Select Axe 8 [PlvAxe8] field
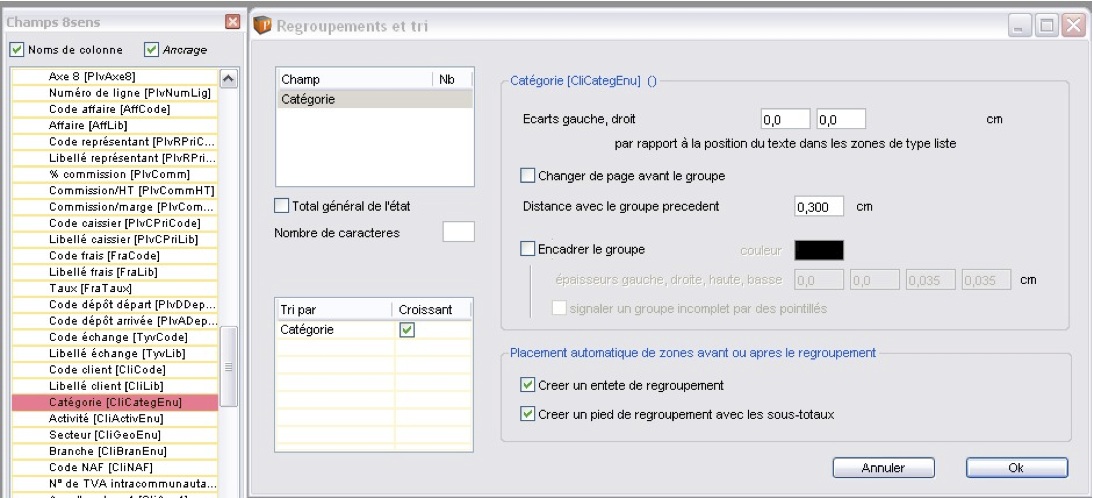Screen dimensions: 1093x498 pos(115,77)
